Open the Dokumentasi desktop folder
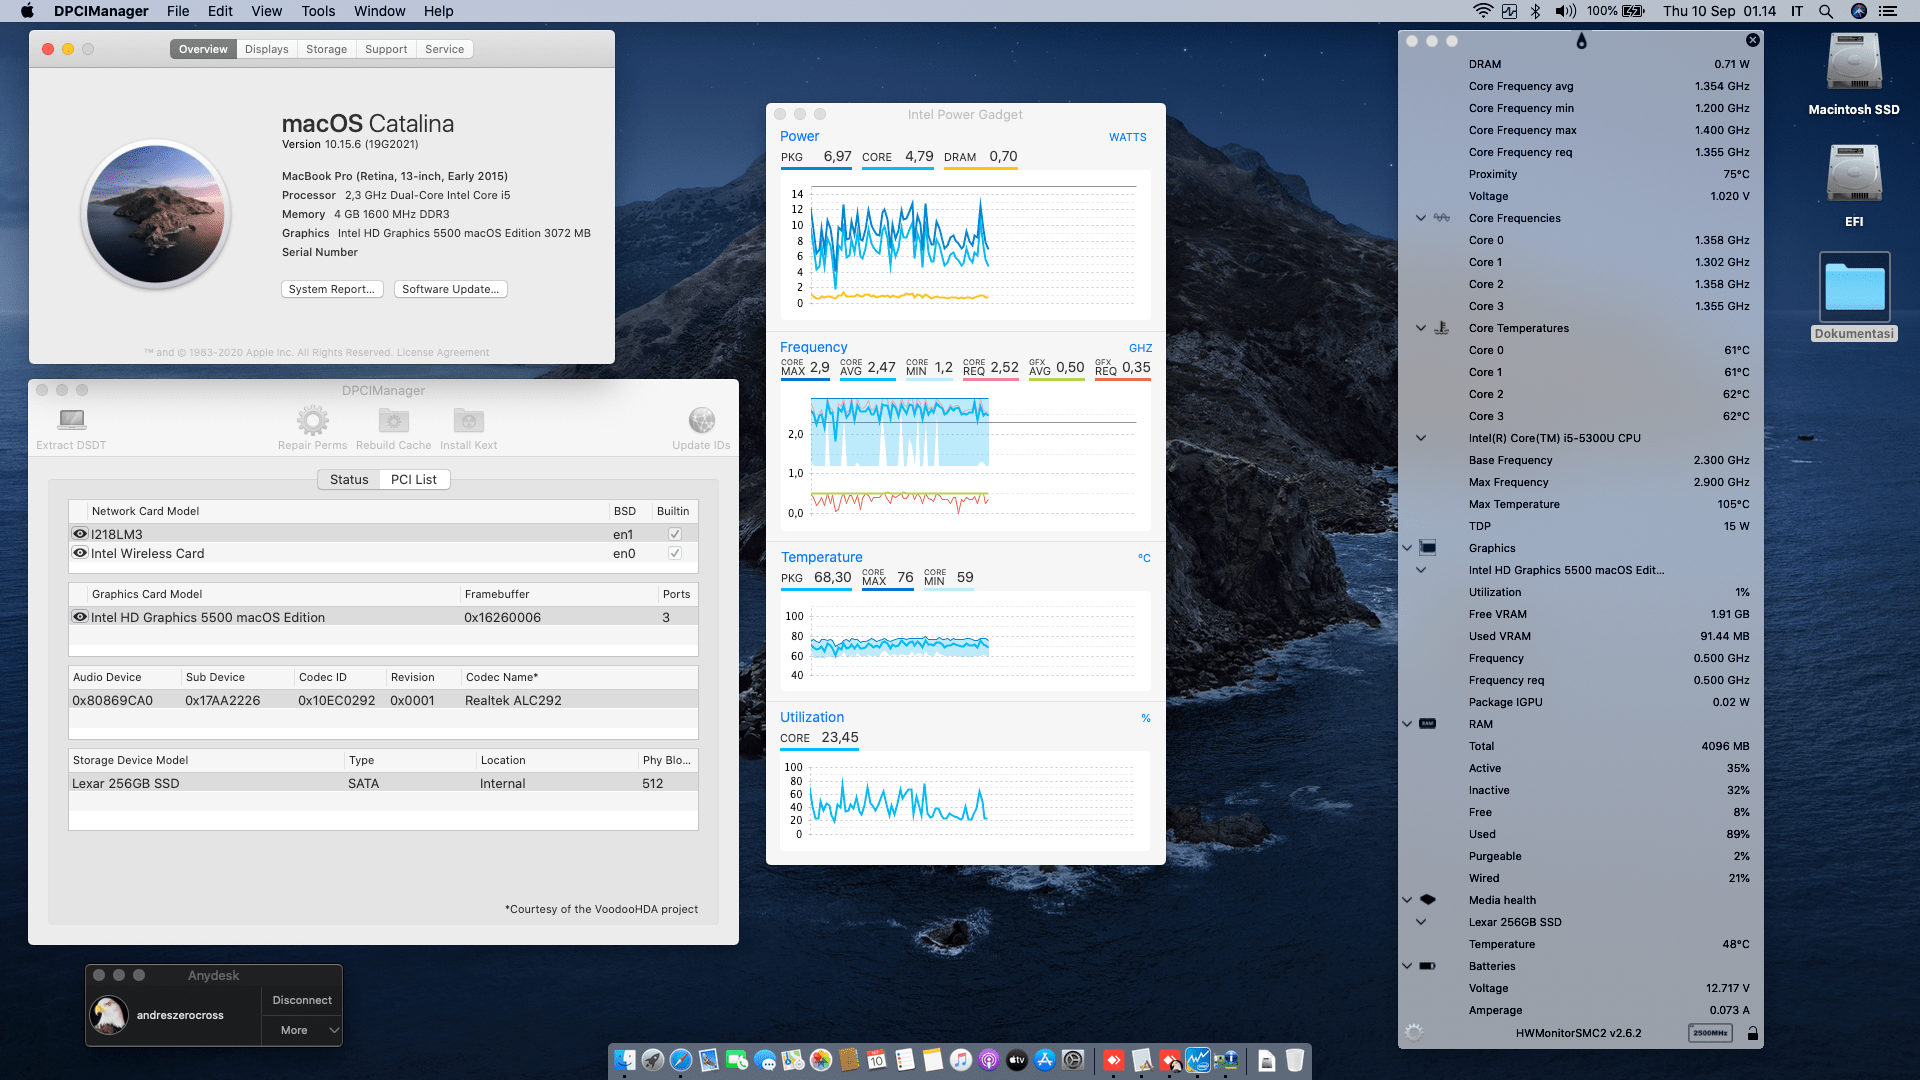1920x1080 pixels. click(x=1854, y=287)
